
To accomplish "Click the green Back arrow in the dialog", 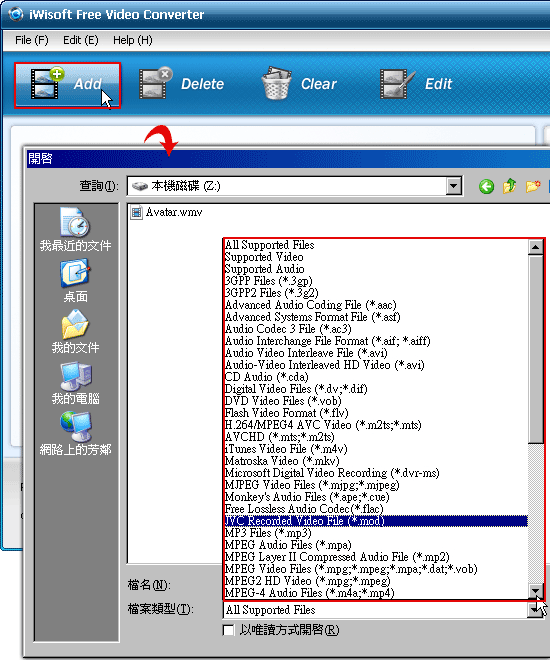I will pyautogui.click(x=486, y=186).
